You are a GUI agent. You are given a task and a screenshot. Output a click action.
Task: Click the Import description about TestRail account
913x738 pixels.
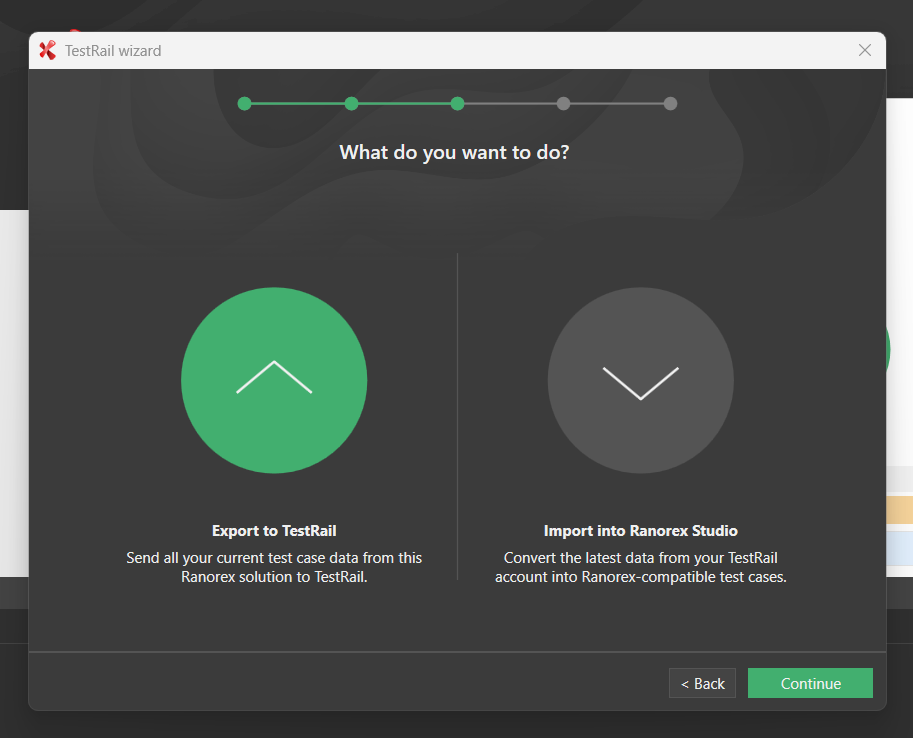tap(640, 567)
